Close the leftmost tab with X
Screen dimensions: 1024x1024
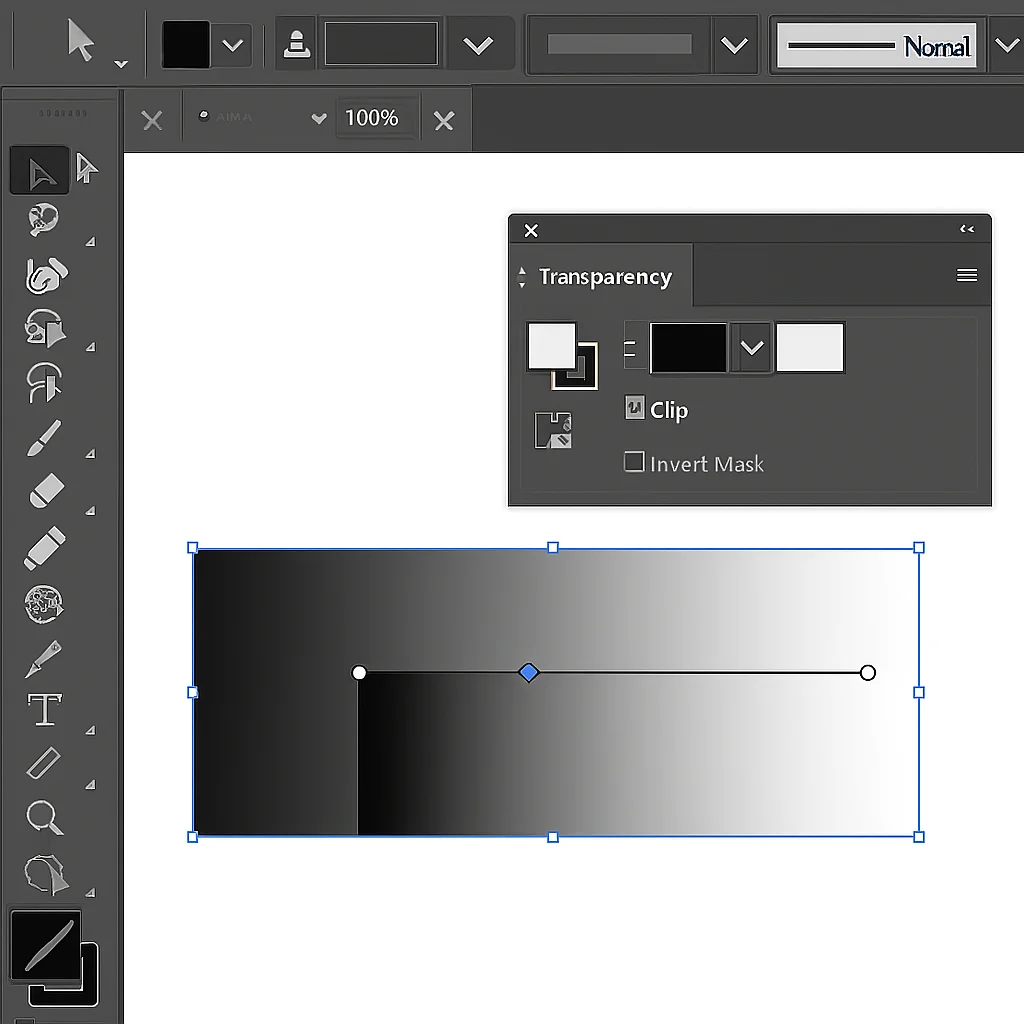click(x=152, y=120)
